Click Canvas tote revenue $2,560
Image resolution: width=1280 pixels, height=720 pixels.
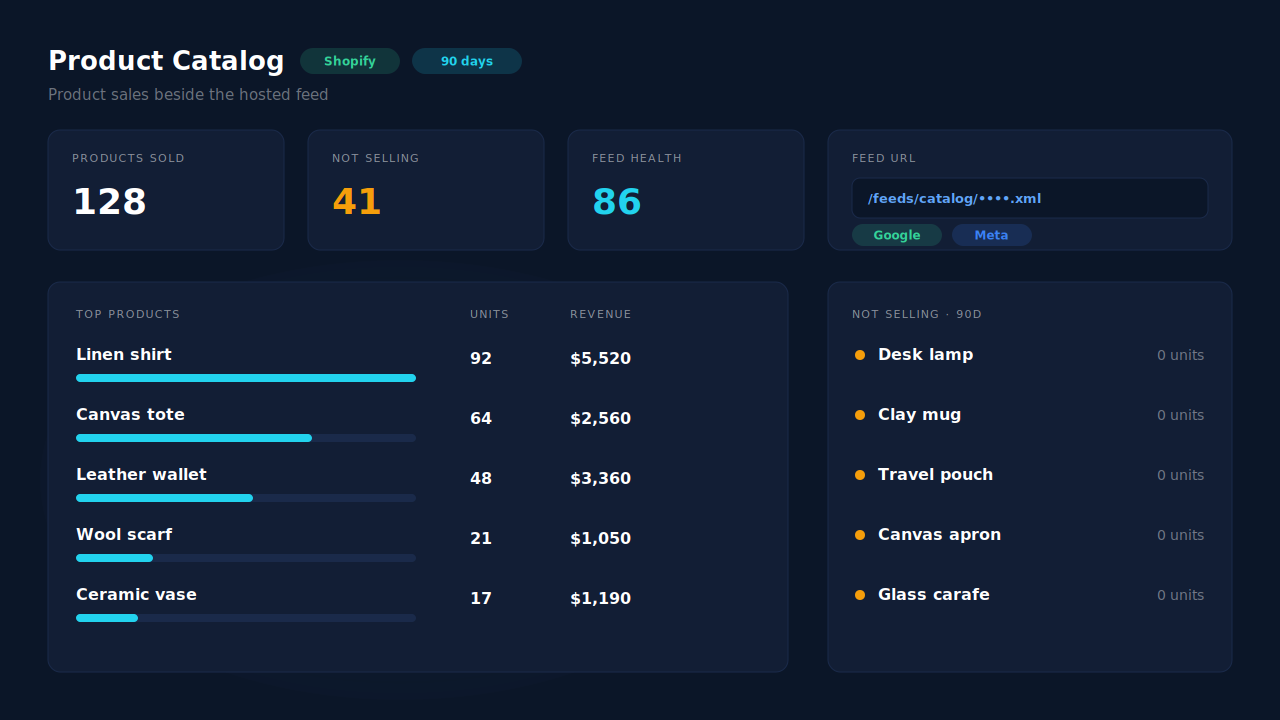[600, 419]
